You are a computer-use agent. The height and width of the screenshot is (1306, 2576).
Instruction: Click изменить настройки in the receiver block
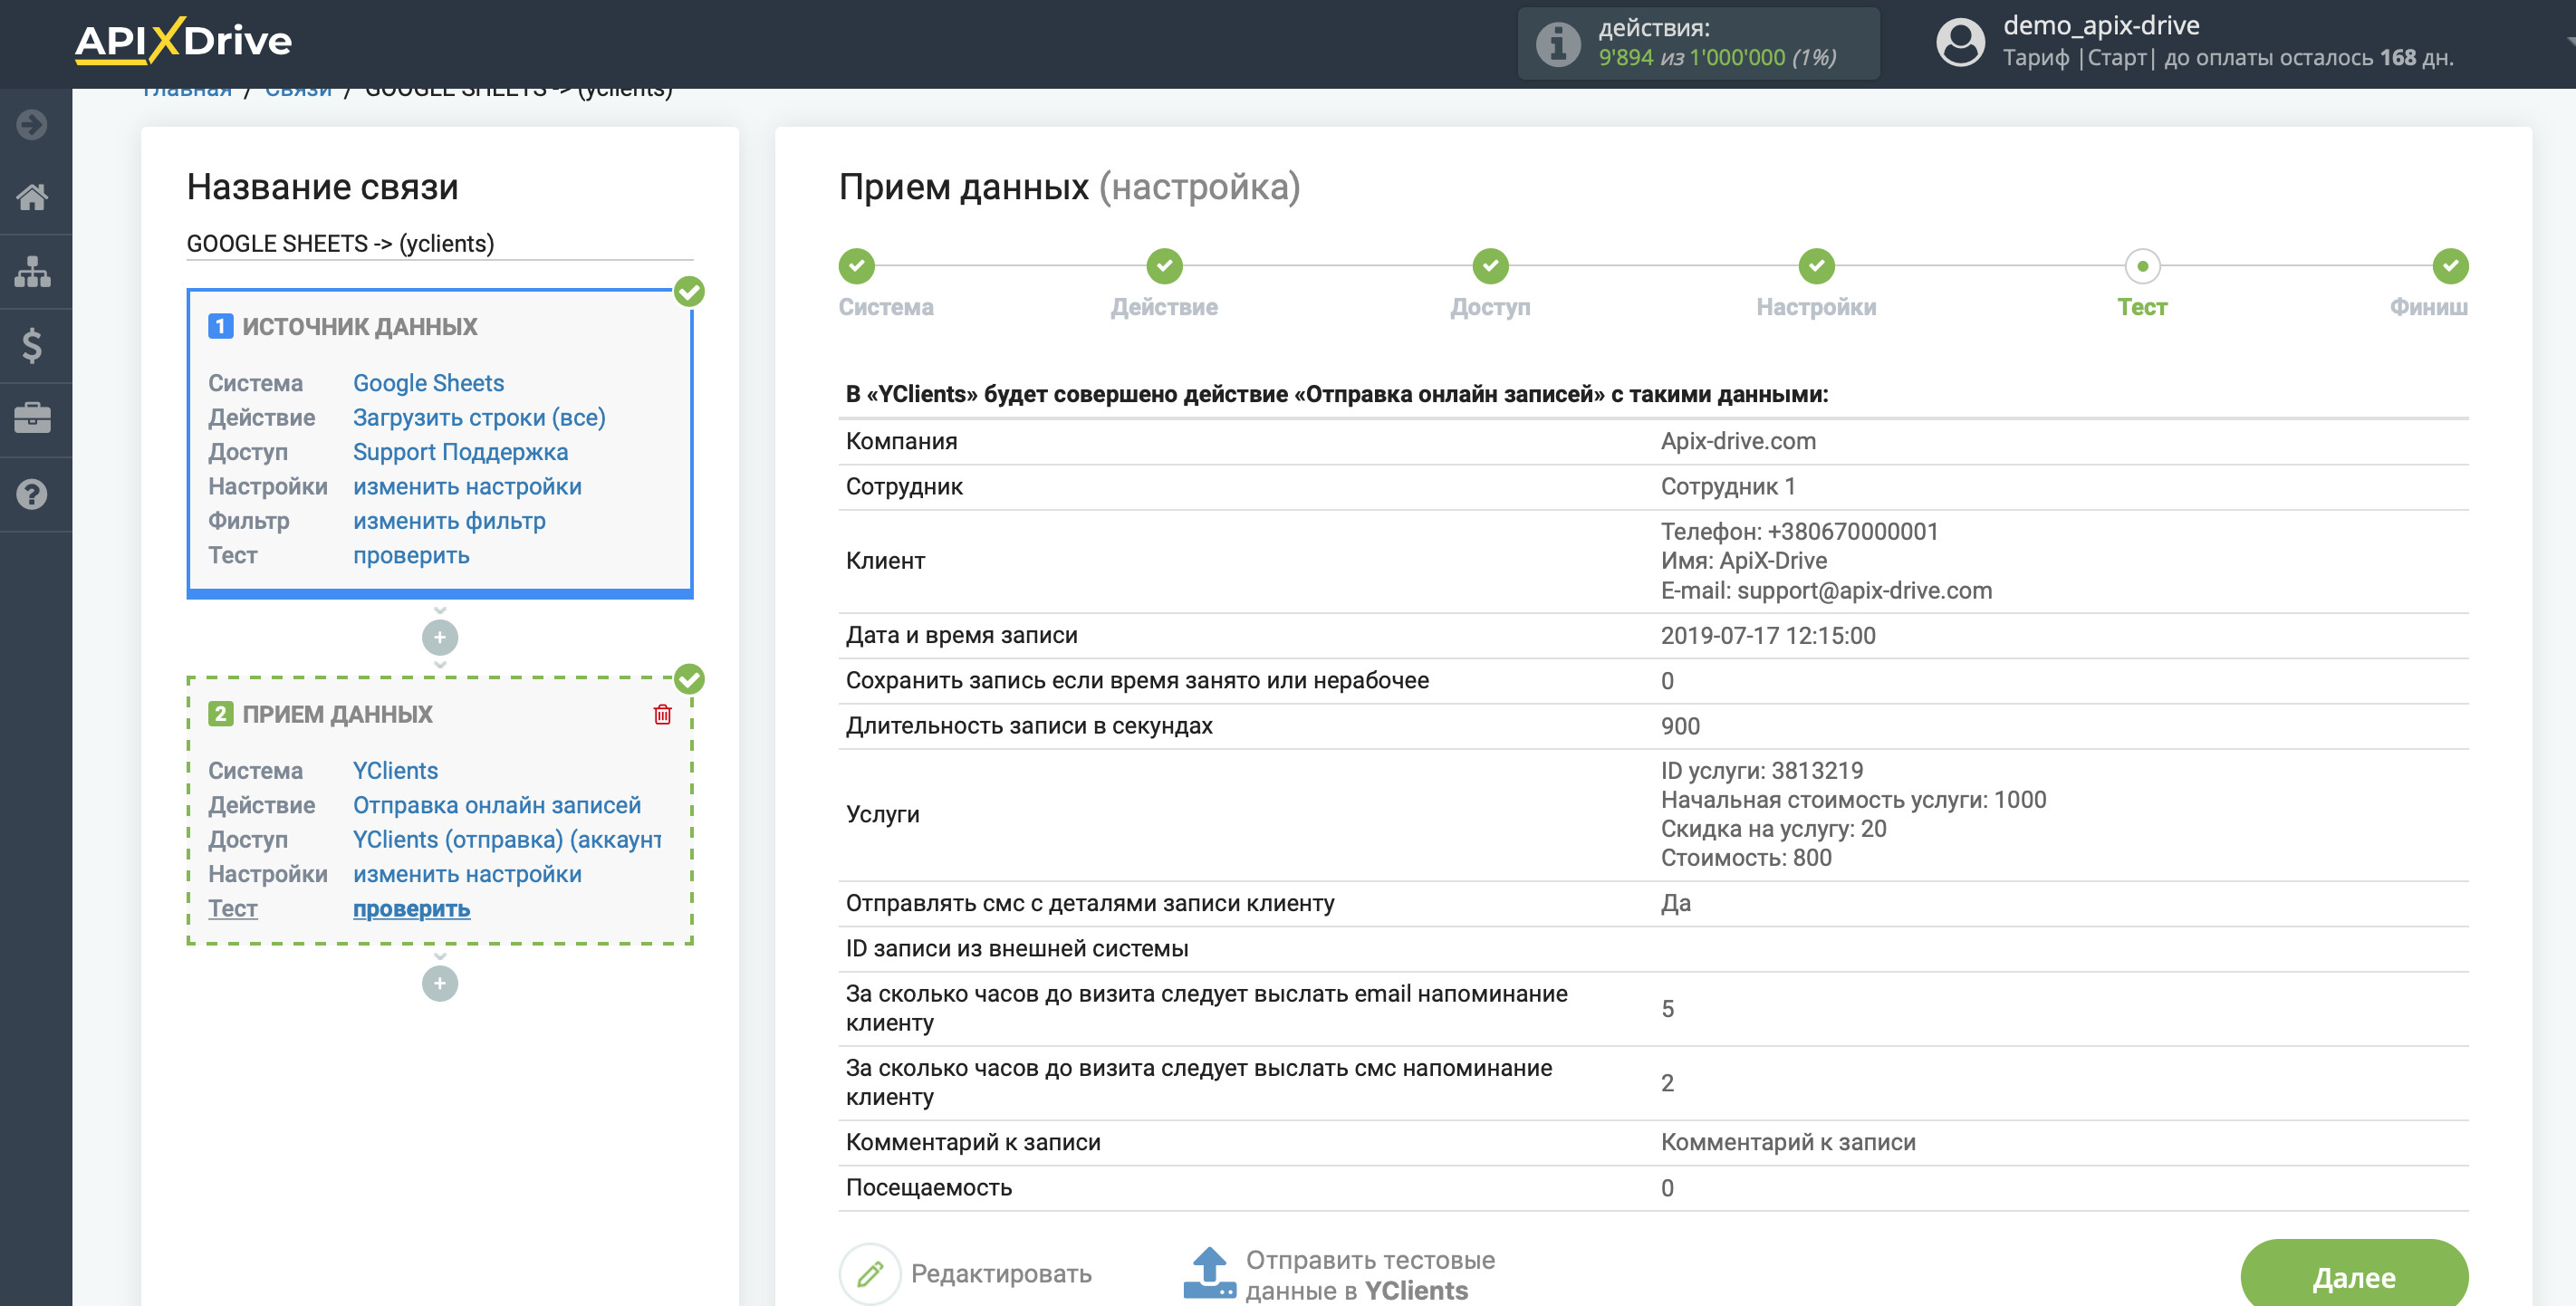(467, 874)
